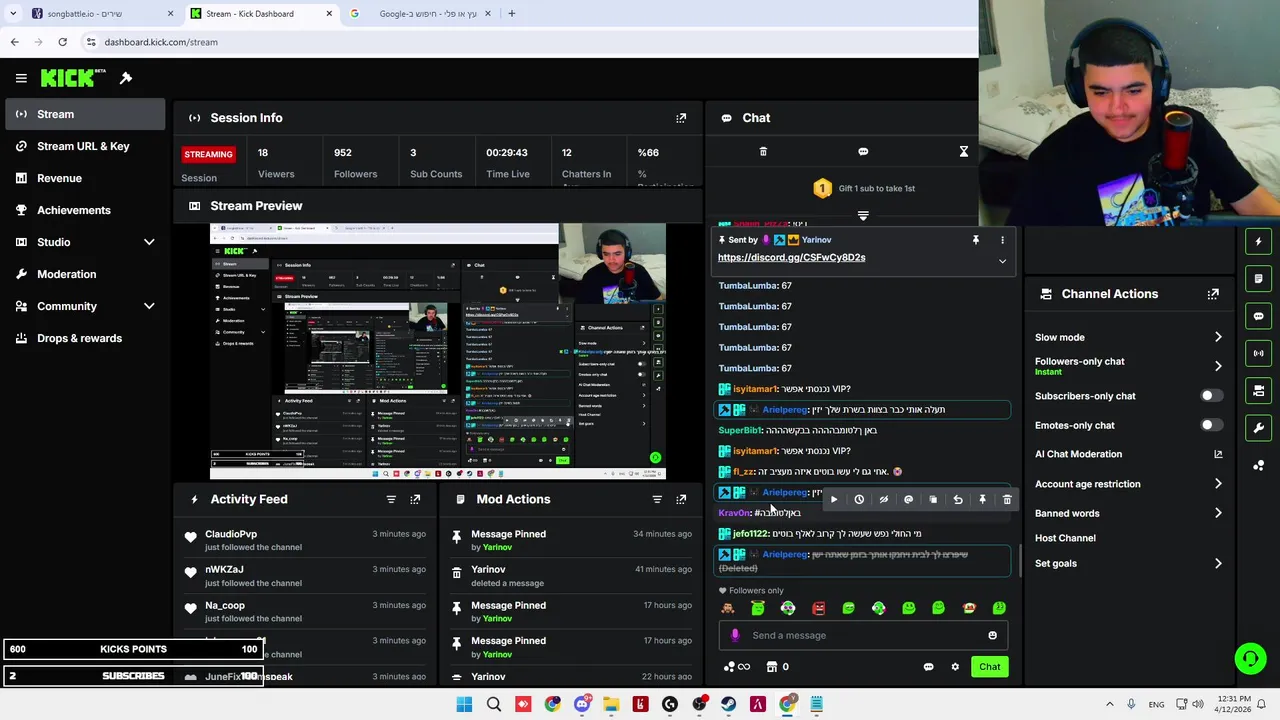Click the reply arrow in message action bar
Viewport: 1280px width, 720px height.
coord(958,499)
